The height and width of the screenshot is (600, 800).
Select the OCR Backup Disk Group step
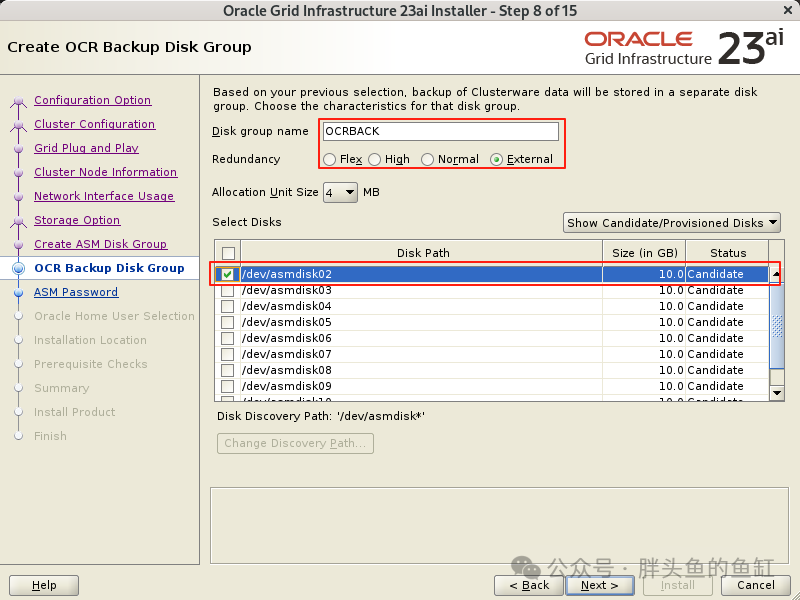pyautogui.click(x=109, y=268)
